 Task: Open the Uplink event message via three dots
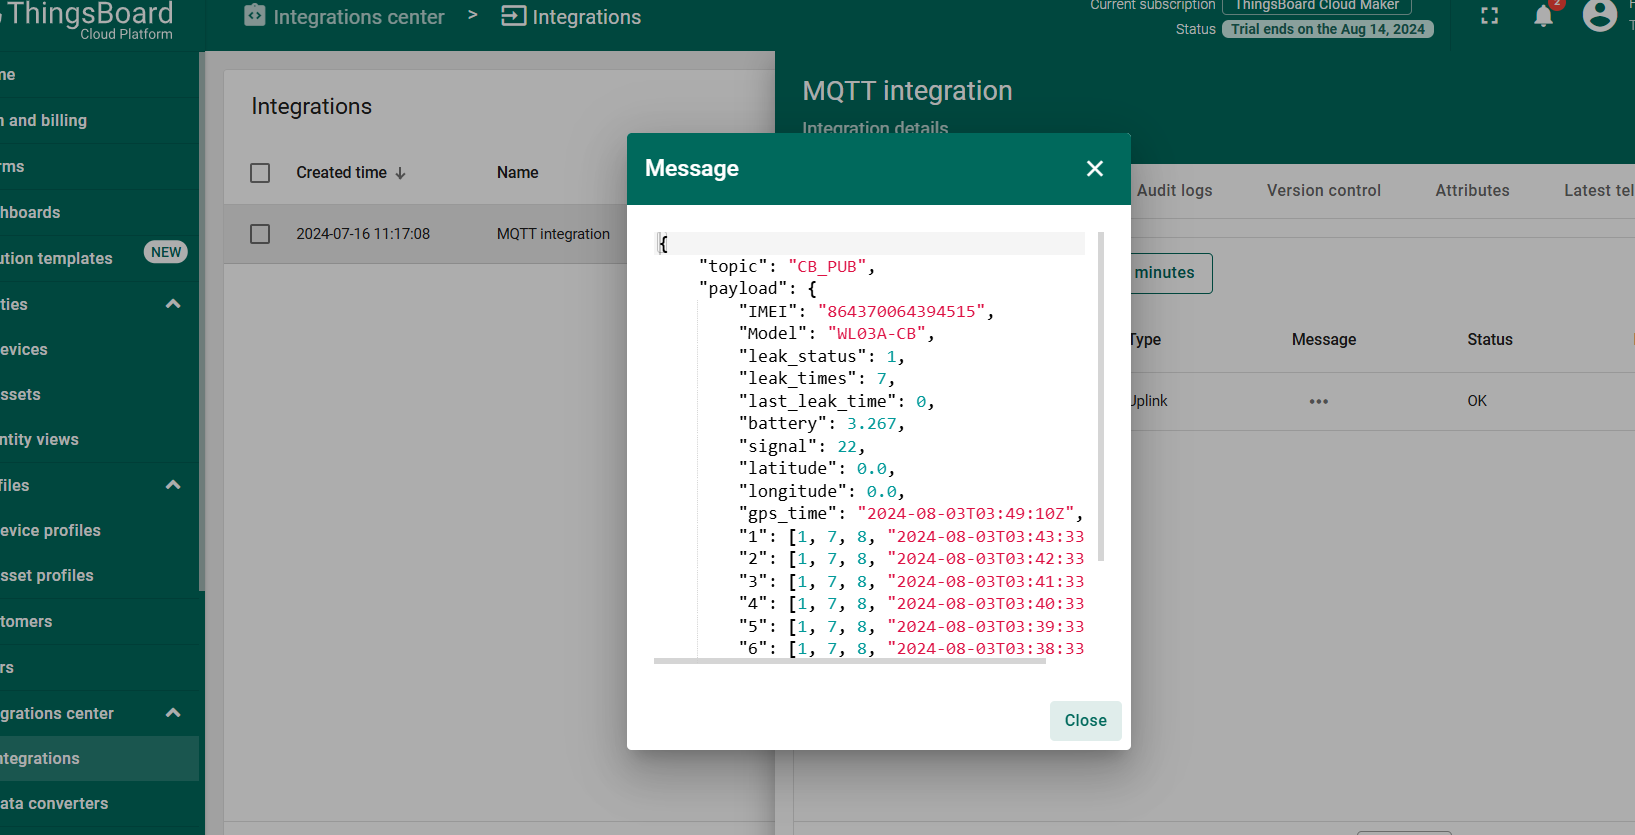[x=1319, y=401]
